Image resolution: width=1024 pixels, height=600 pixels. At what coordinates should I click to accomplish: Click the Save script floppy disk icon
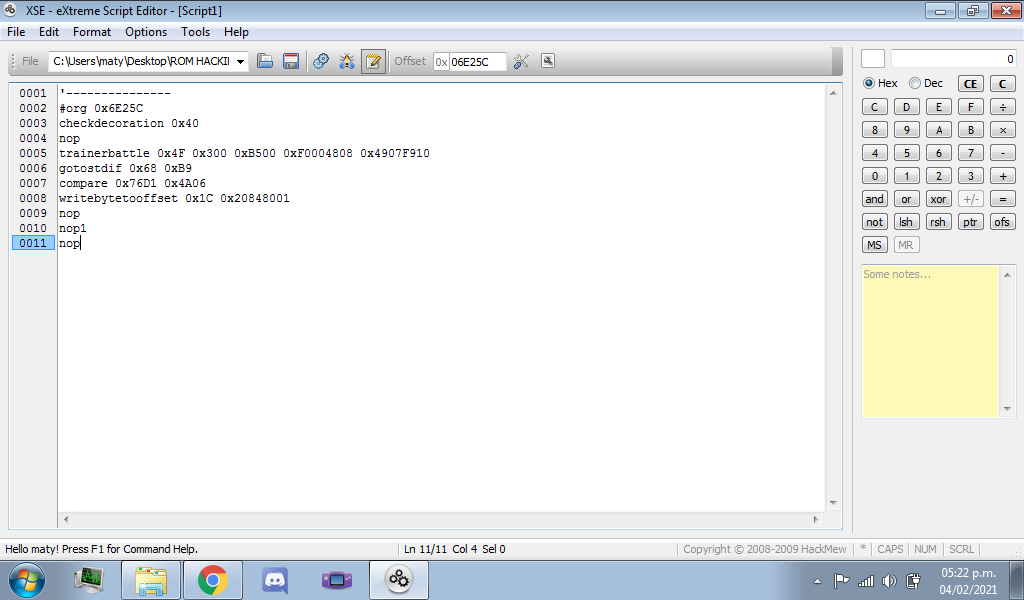click(x=291, y=61)
